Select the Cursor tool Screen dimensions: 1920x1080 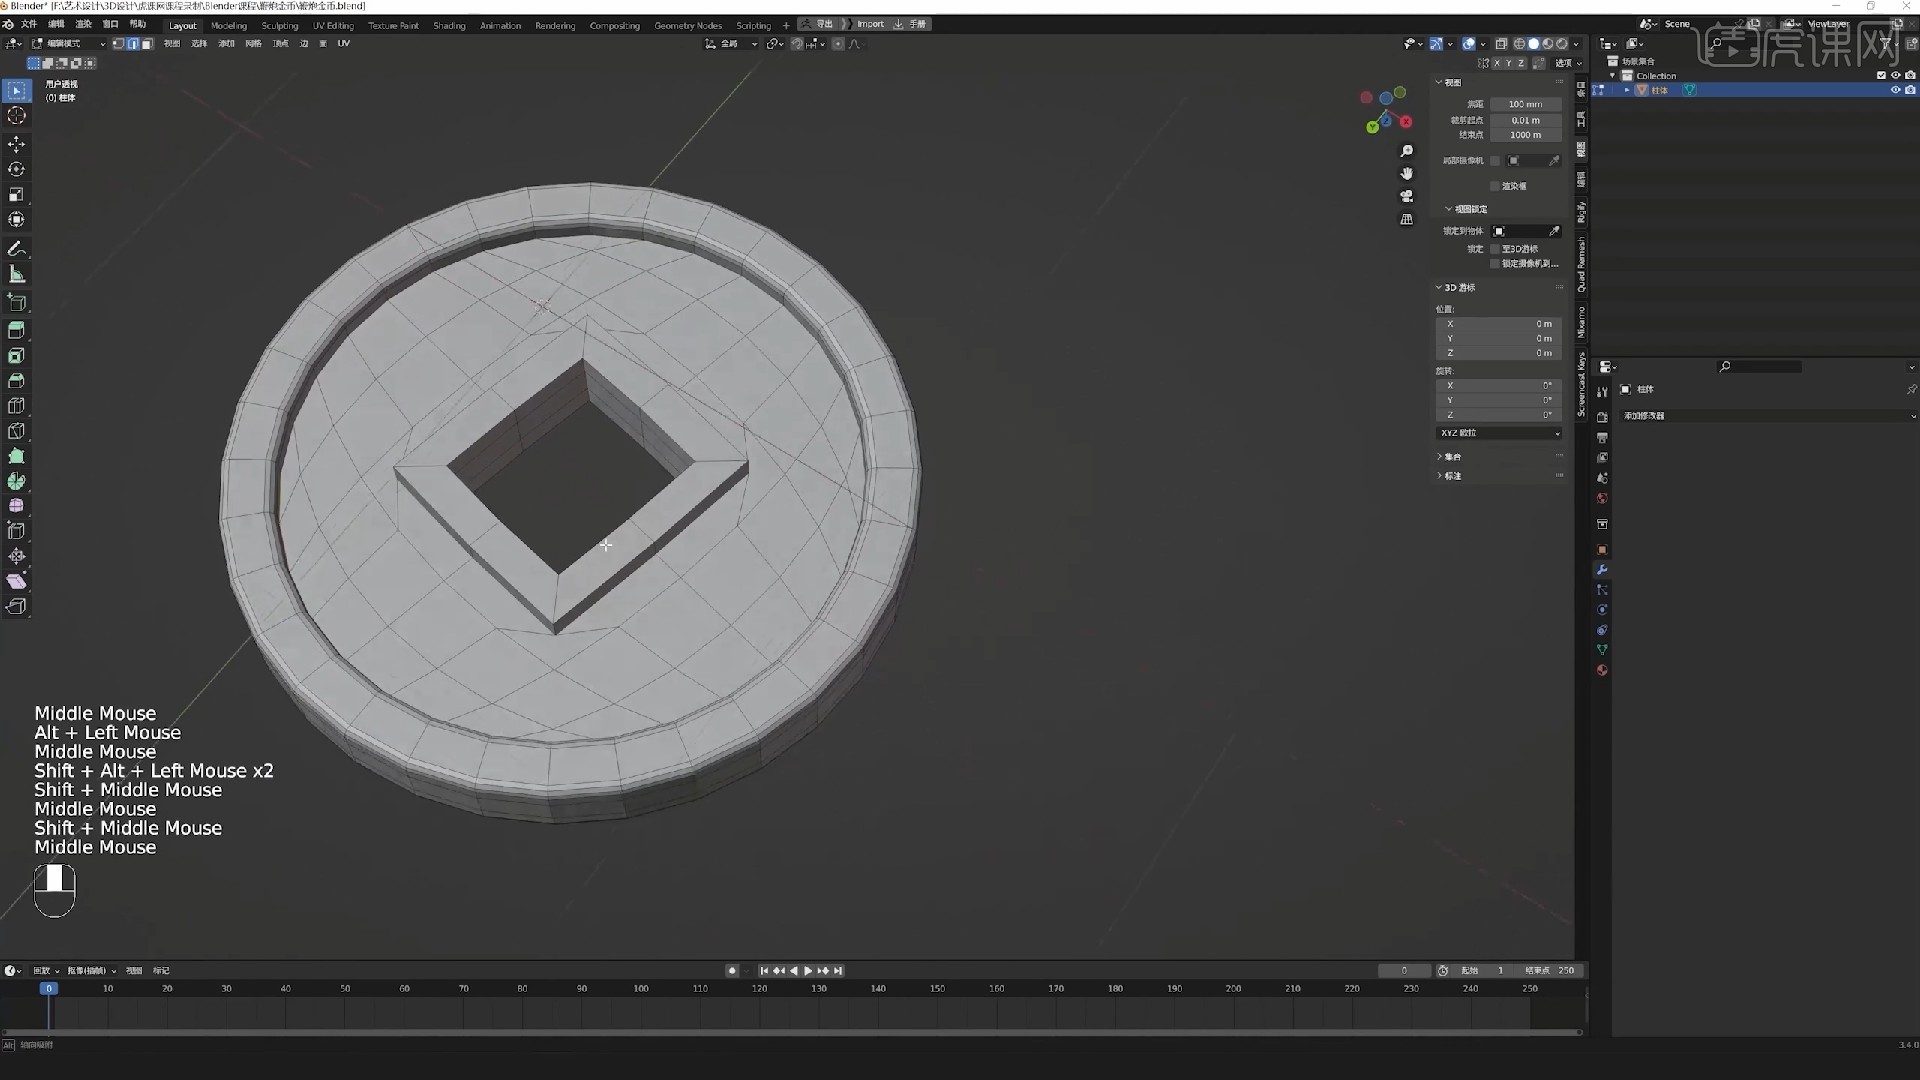pyautogui.click(x=16, y=116)
